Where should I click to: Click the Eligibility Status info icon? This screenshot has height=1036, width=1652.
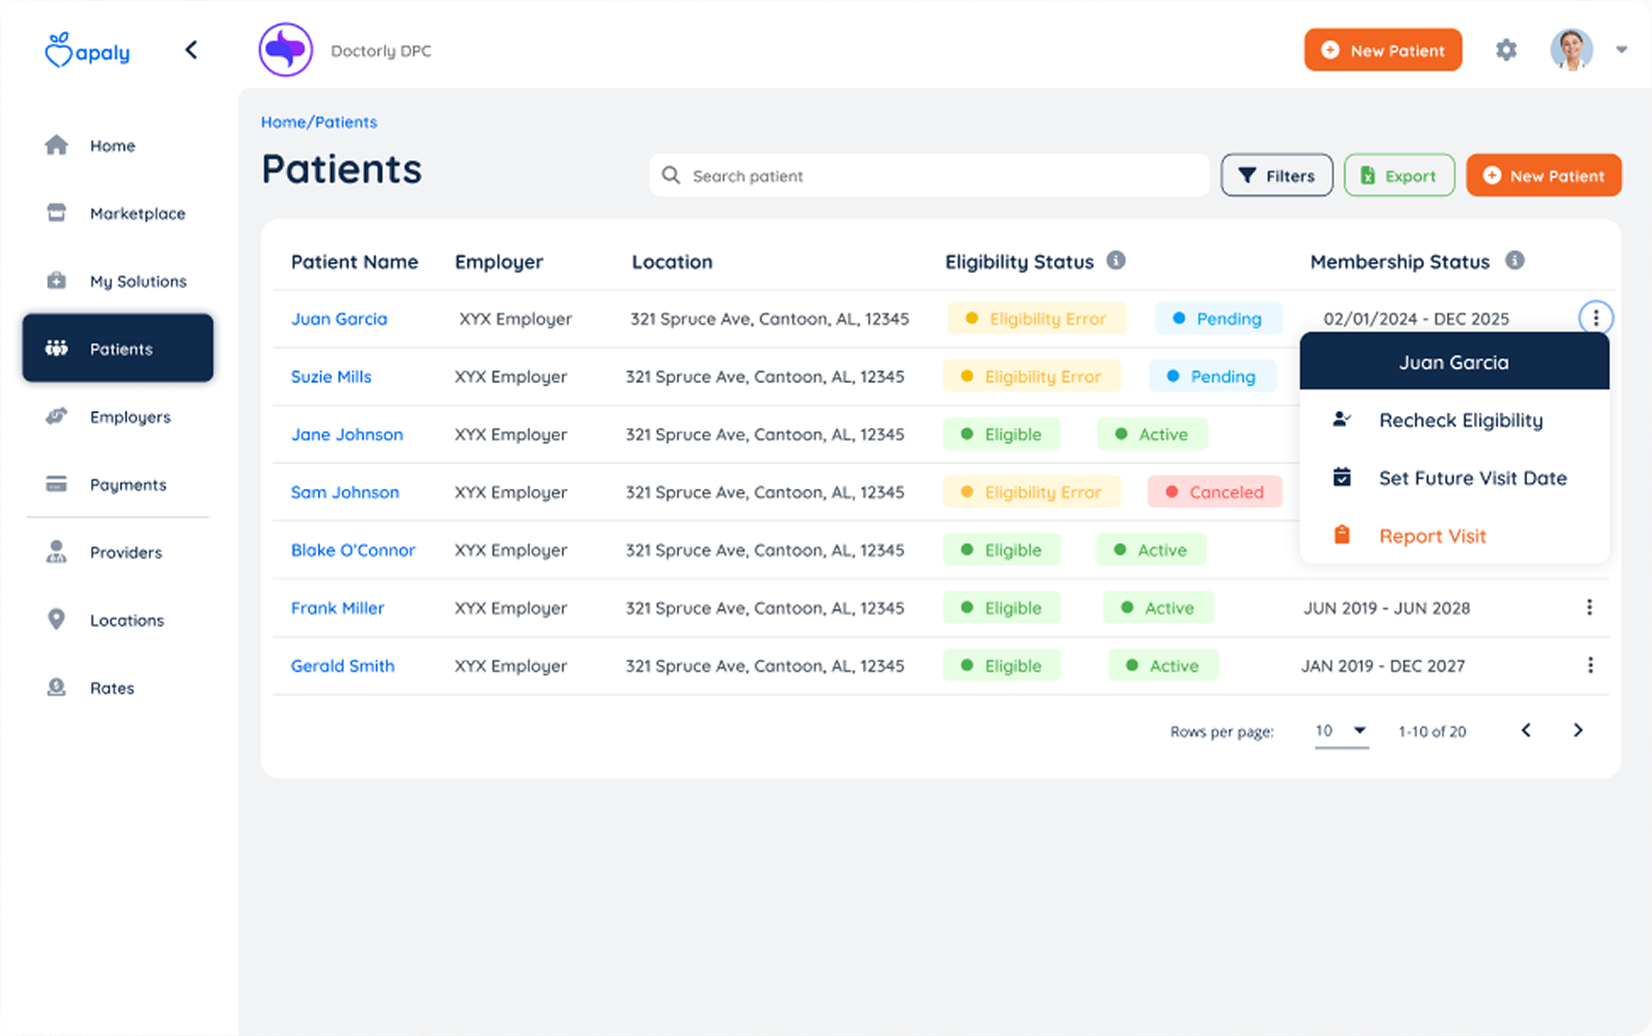tap(1116, 261)
